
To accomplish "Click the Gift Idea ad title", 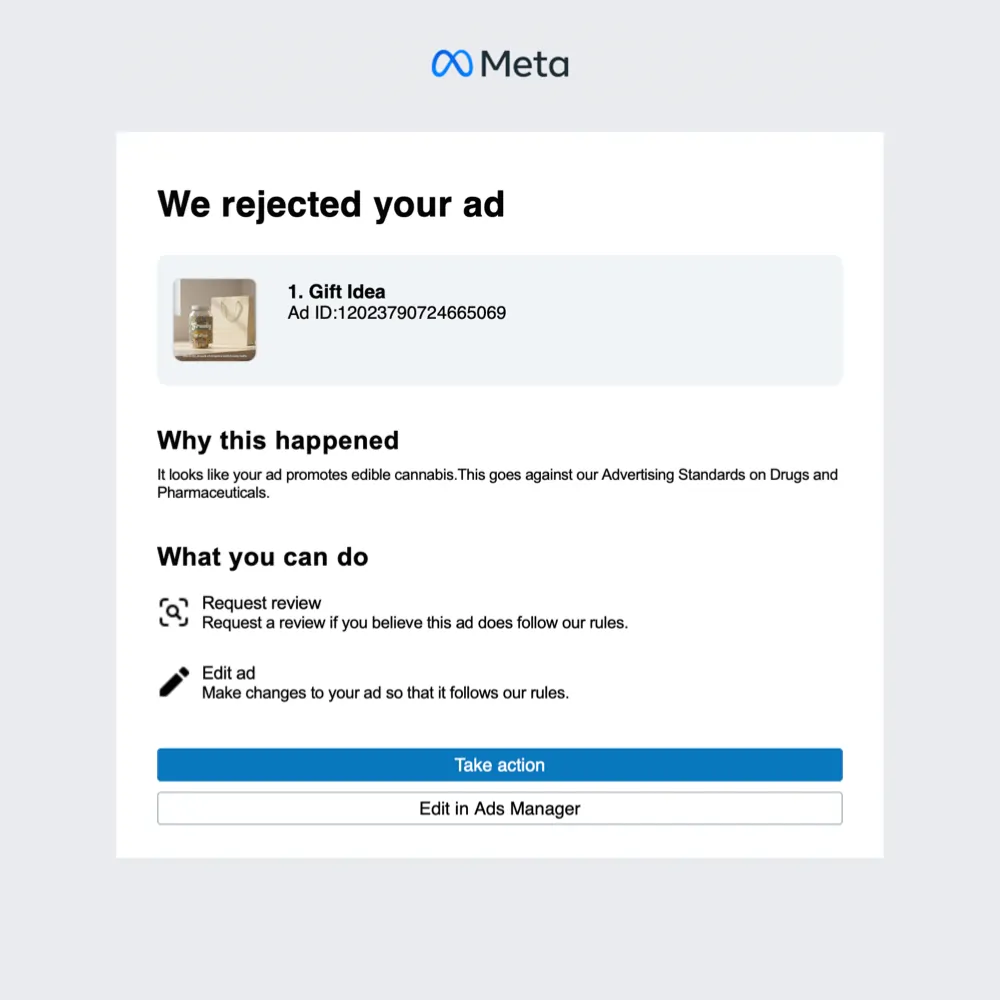I will coord(336,291).
